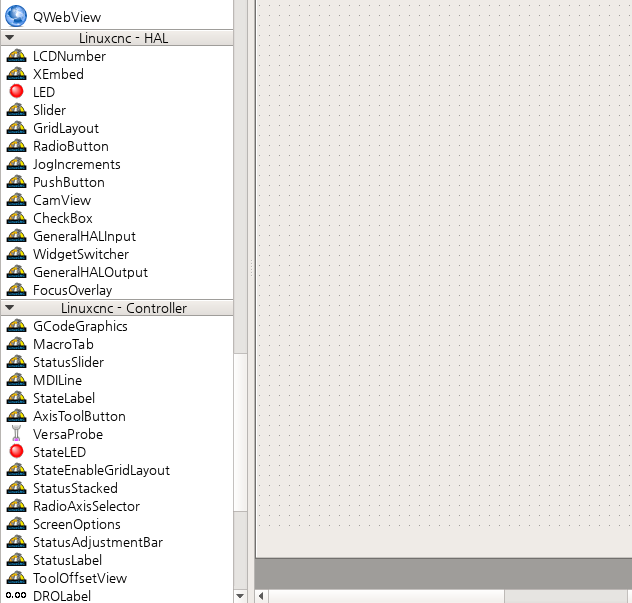Image resolution: width=632 pixels, height=603 pixels.
Task: Collapse the Linuxcnc - HAL category arrow
Action: (x=10, y=38)
